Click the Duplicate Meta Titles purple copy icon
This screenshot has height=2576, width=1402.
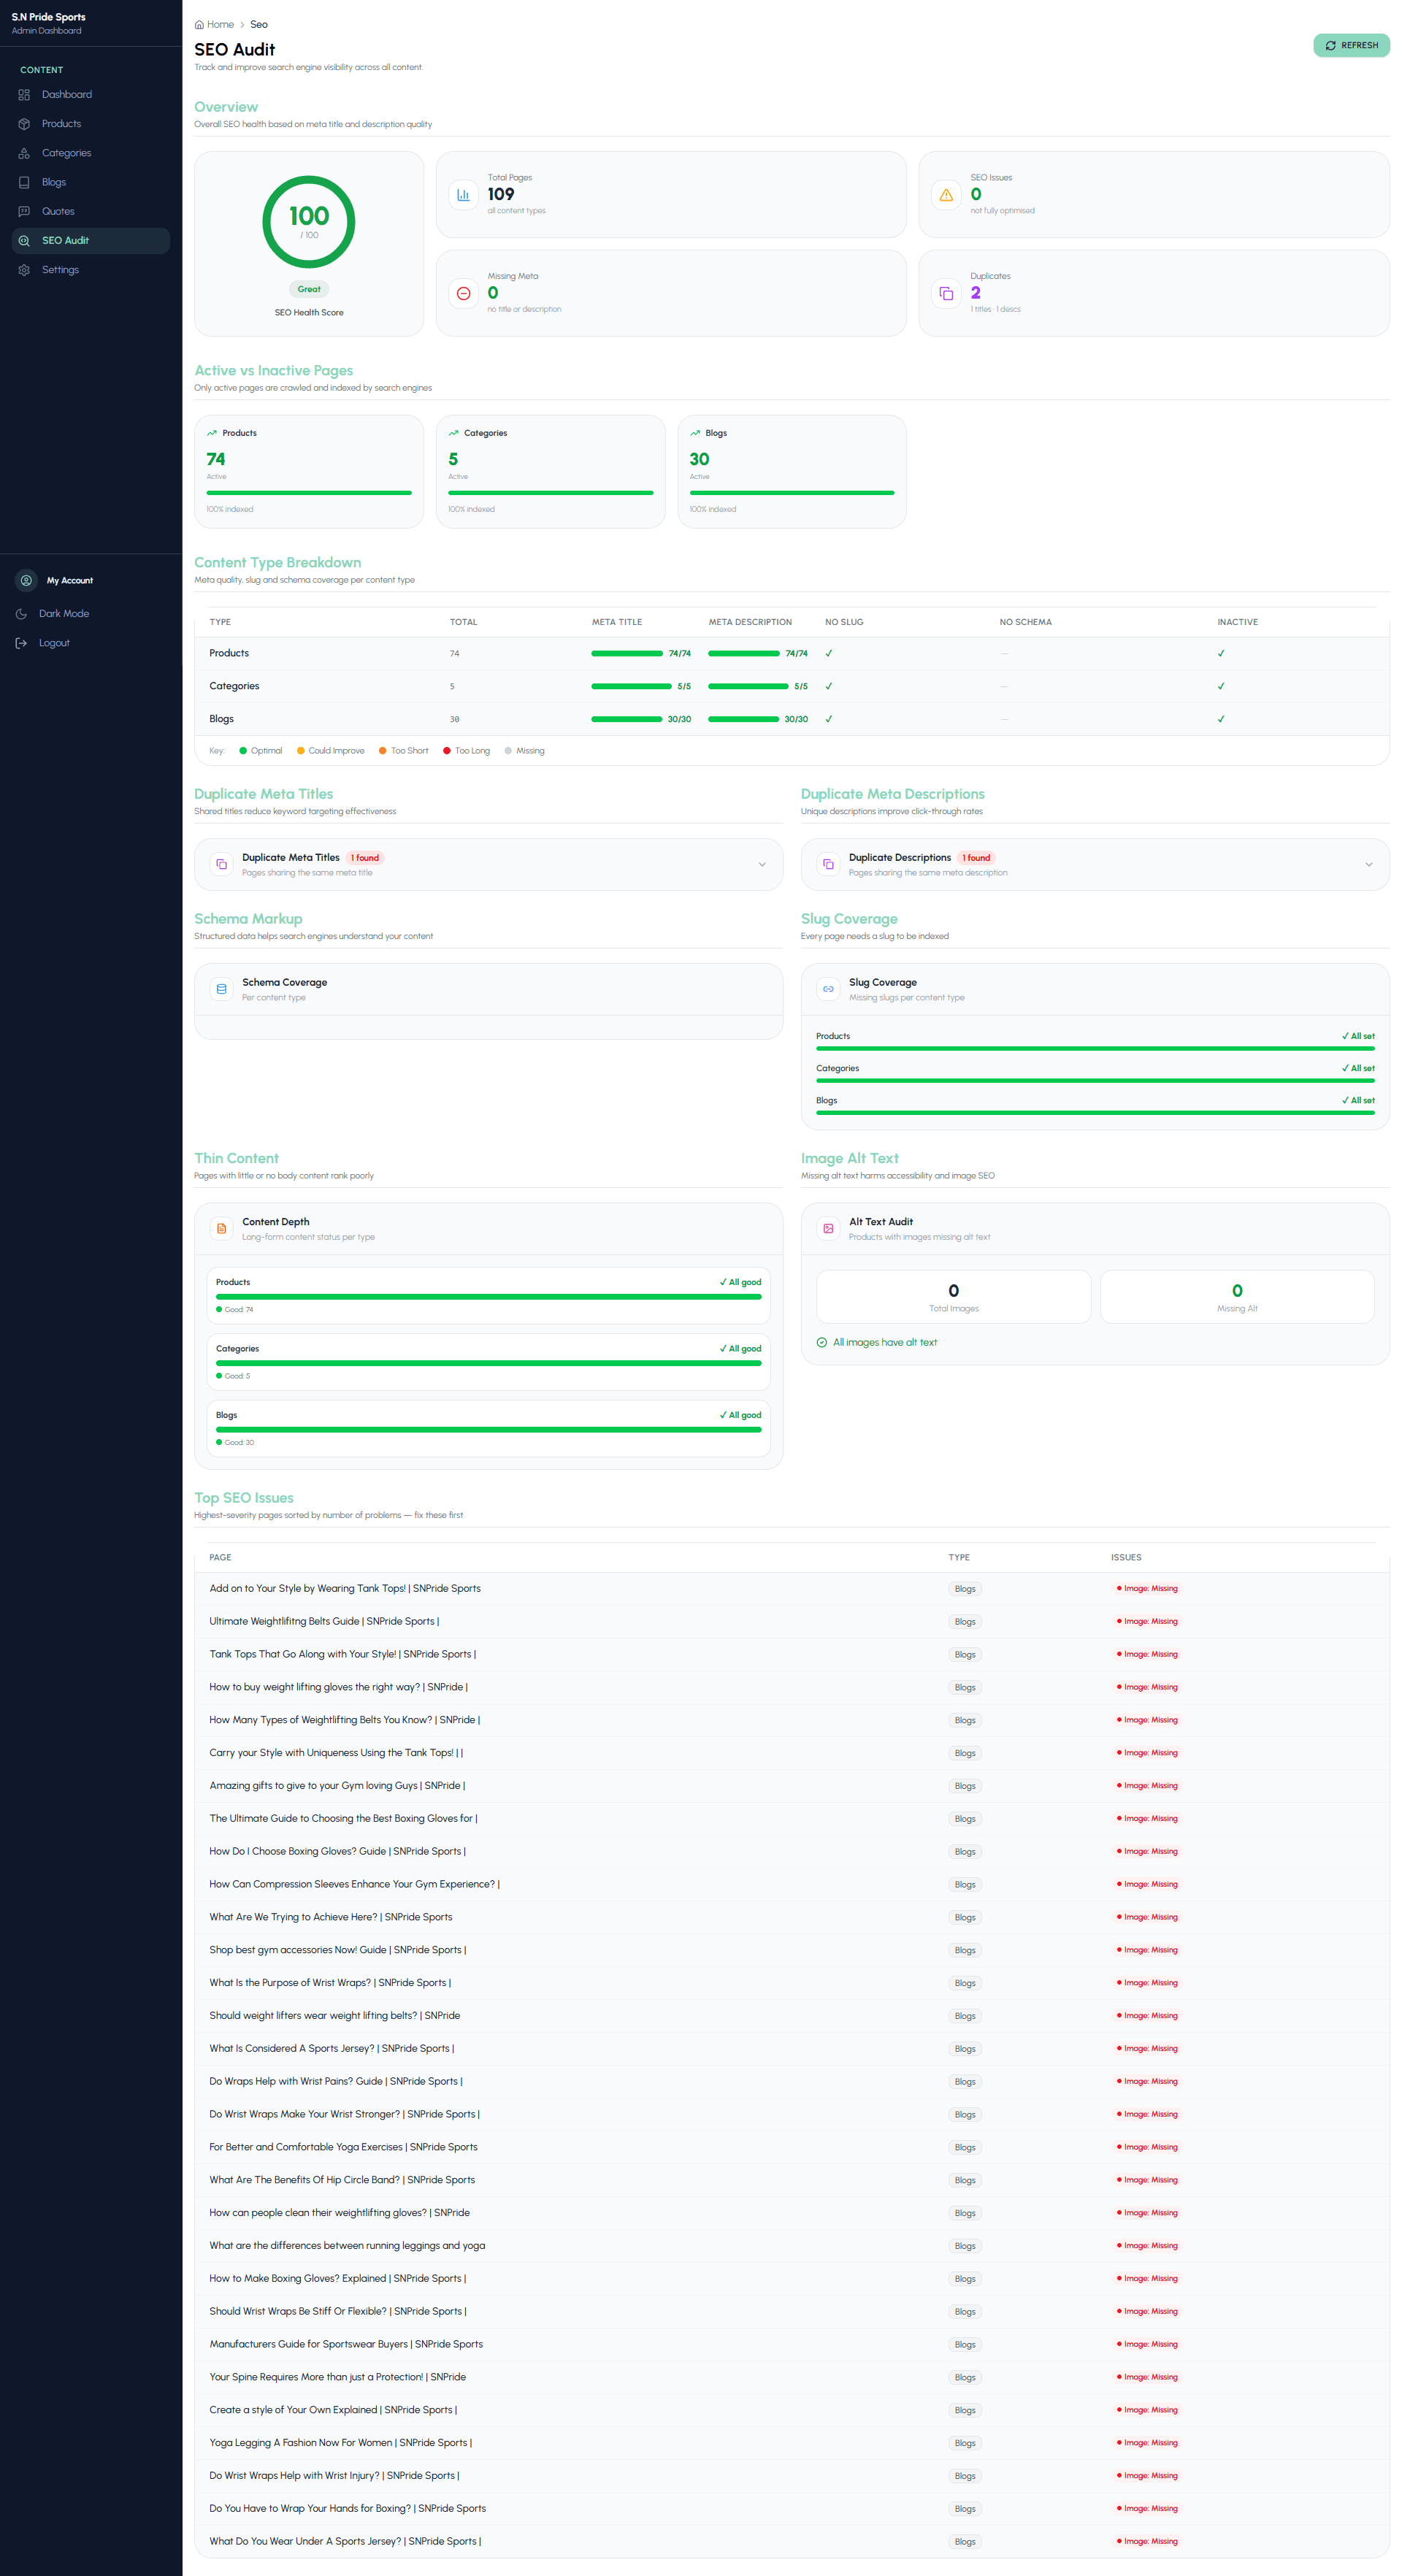coord(222,864)
